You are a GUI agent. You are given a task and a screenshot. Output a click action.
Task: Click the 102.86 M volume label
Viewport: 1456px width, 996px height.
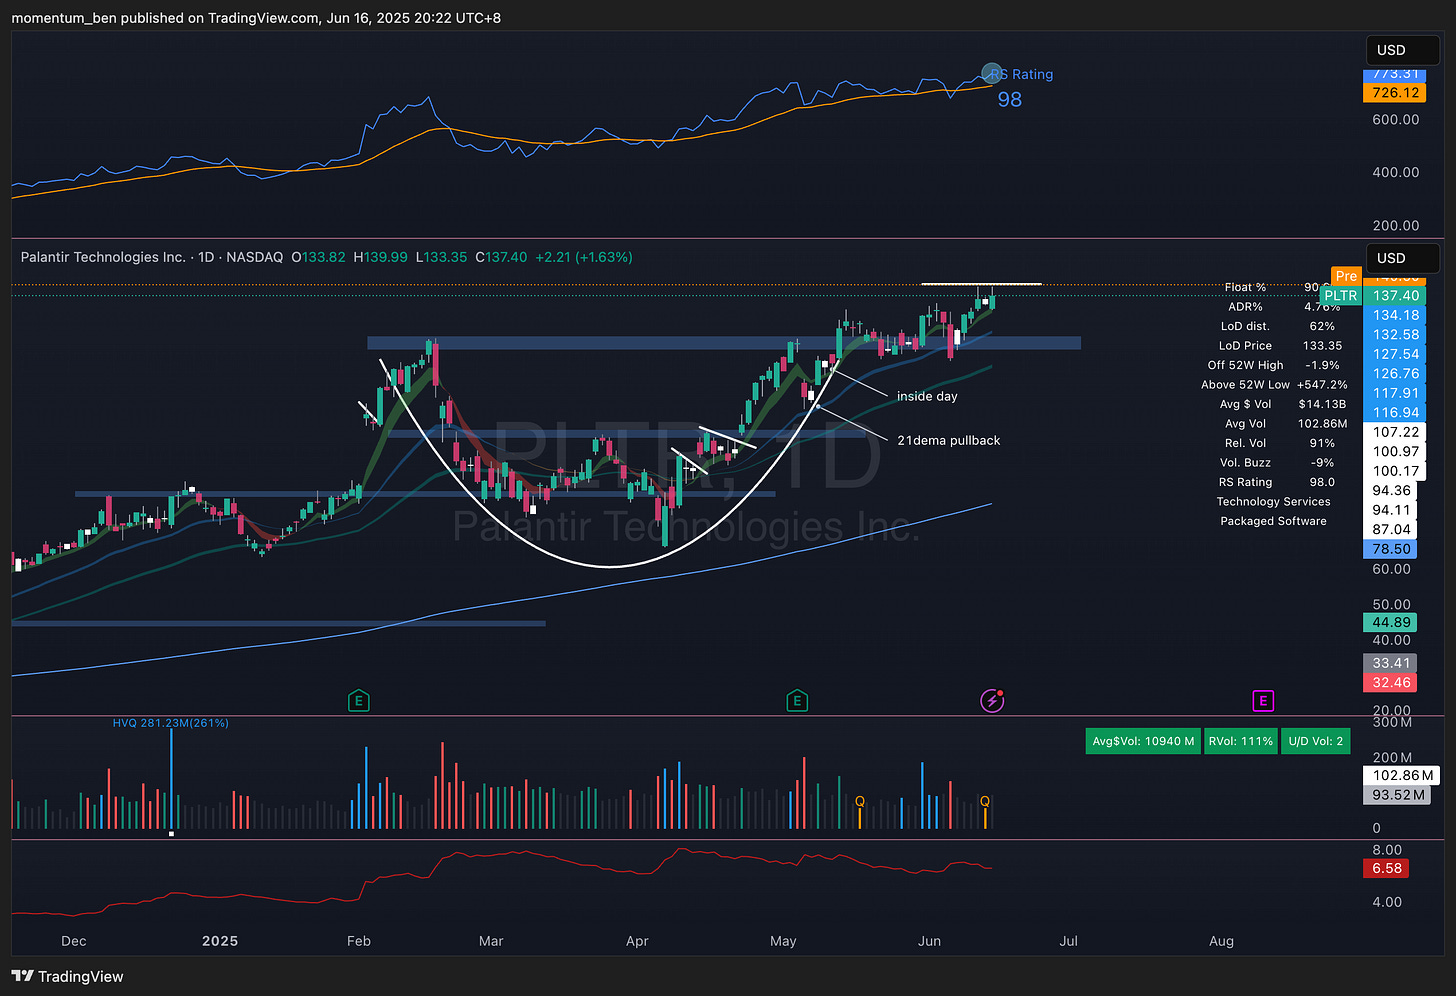[1402, 775]
